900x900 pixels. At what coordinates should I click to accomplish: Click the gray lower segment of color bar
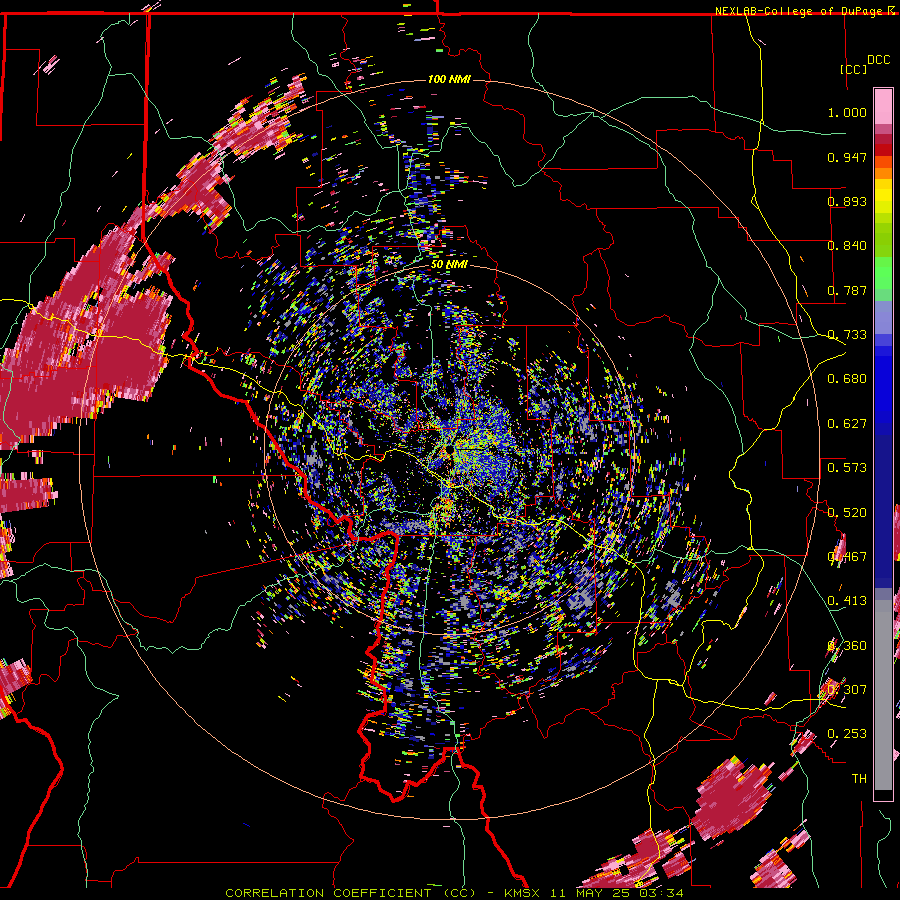coord(883,695)
